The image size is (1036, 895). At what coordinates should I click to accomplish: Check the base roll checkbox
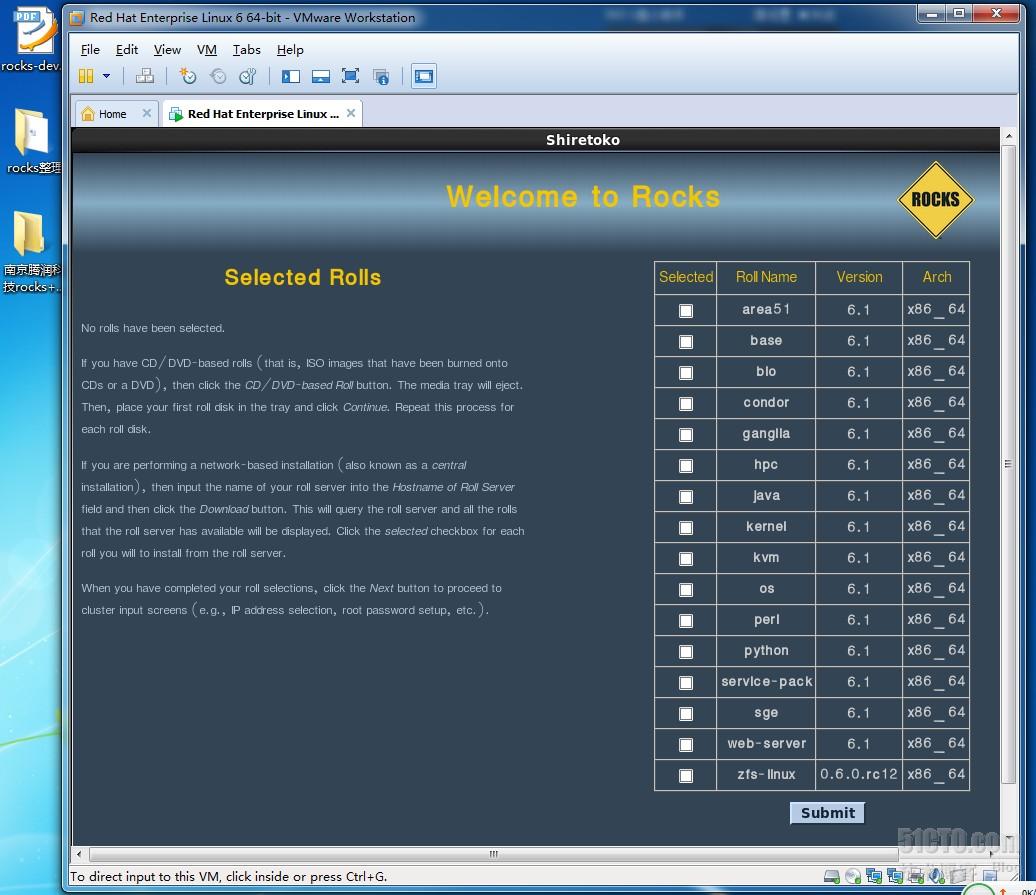(x=686, y=341)
